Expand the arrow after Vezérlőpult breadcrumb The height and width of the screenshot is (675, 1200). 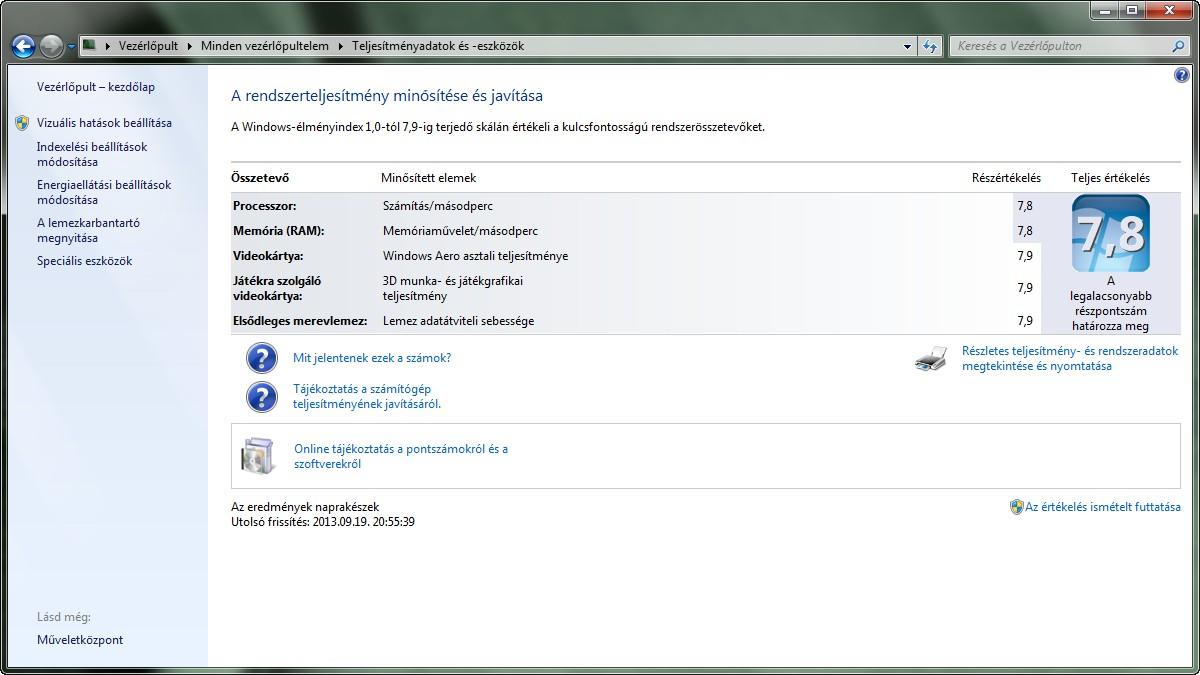190,46
